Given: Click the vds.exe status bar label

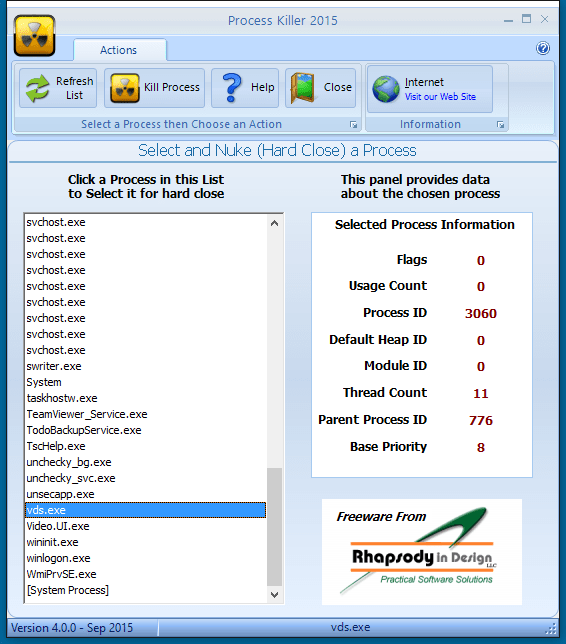Looking at the screenshot, I should (x=350, y=627).
